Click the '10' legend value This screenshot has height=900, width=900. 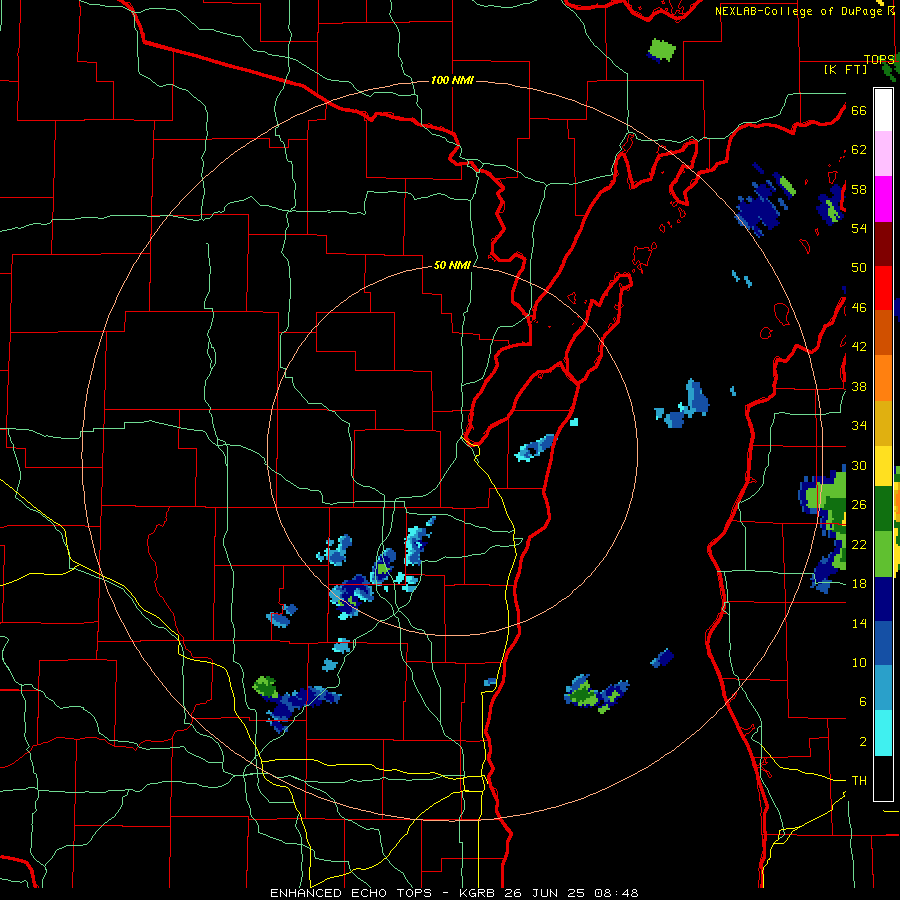click(x=859, y=663)
